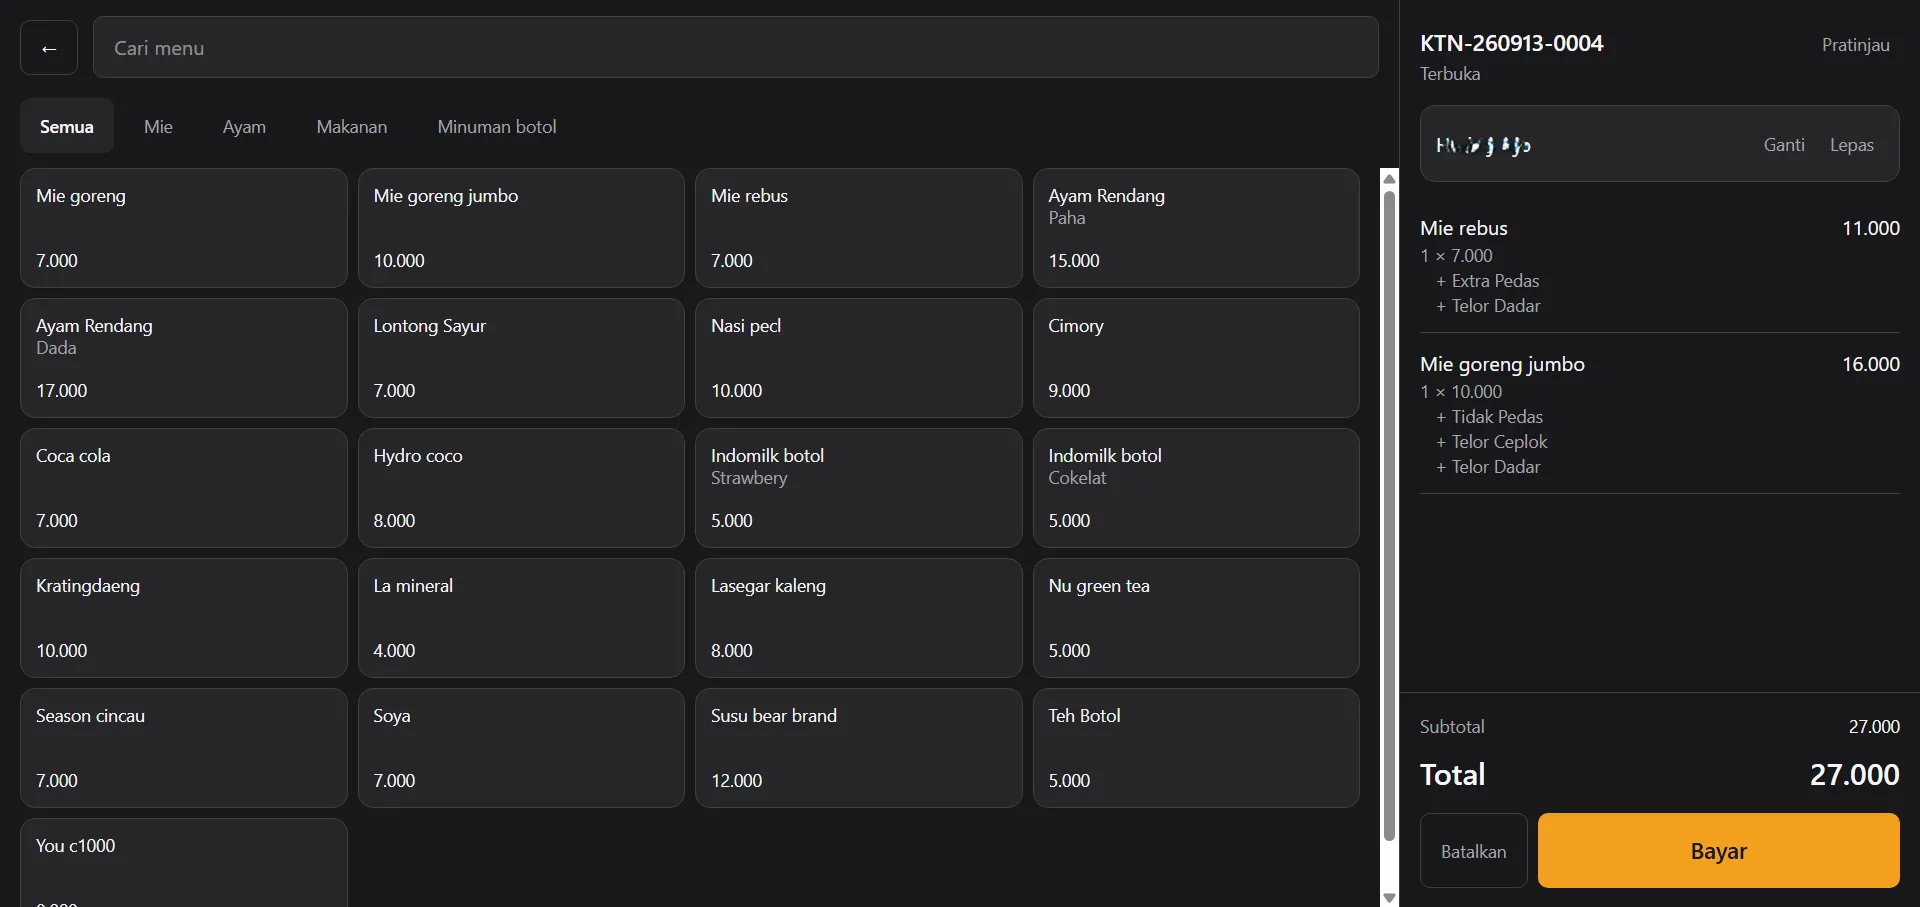Image resolution: width=1920 pixels, height=907 pixels.
Task: Open the Mie rebus order line
Action: pos(1660,265)
